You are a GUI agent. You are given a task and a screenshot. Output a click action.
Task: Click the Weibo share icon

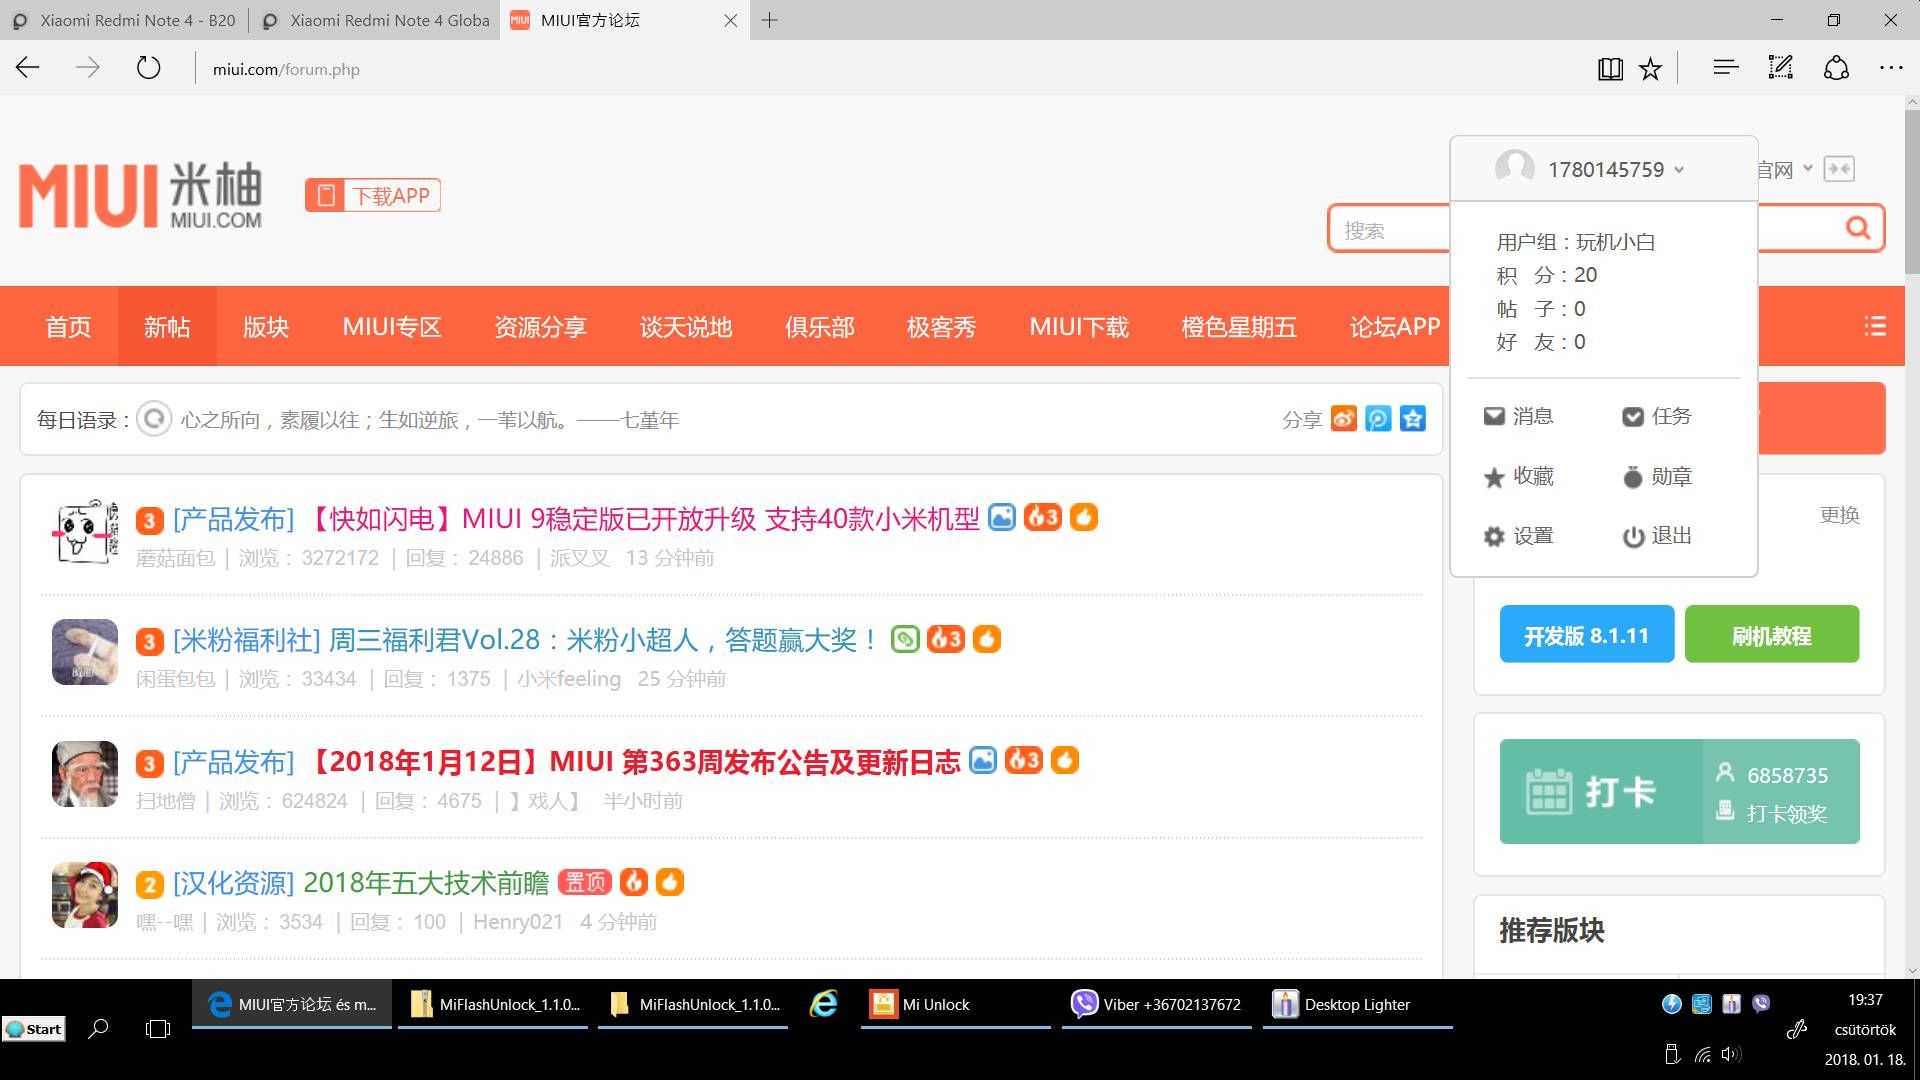[1344, 419]
